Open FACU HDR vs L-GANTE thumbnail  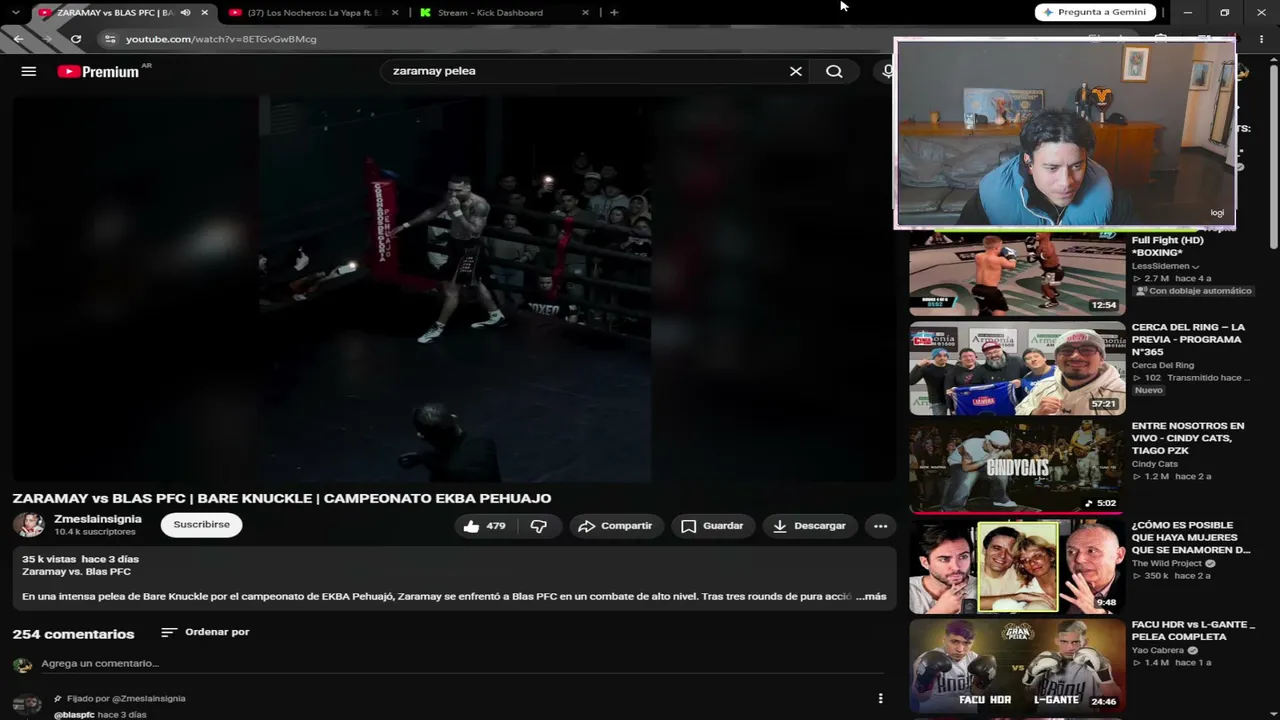coord(1017,665)
